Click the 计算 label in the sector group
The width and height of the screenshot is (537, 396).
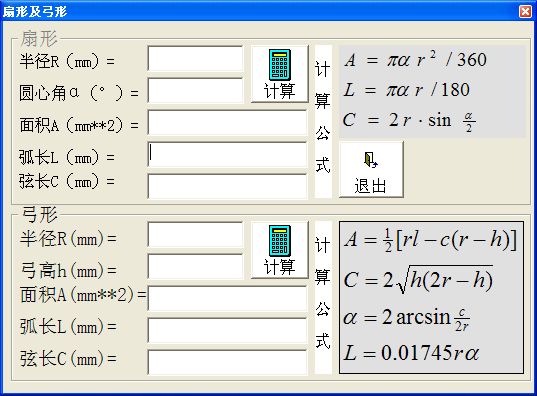coord(279,91)
